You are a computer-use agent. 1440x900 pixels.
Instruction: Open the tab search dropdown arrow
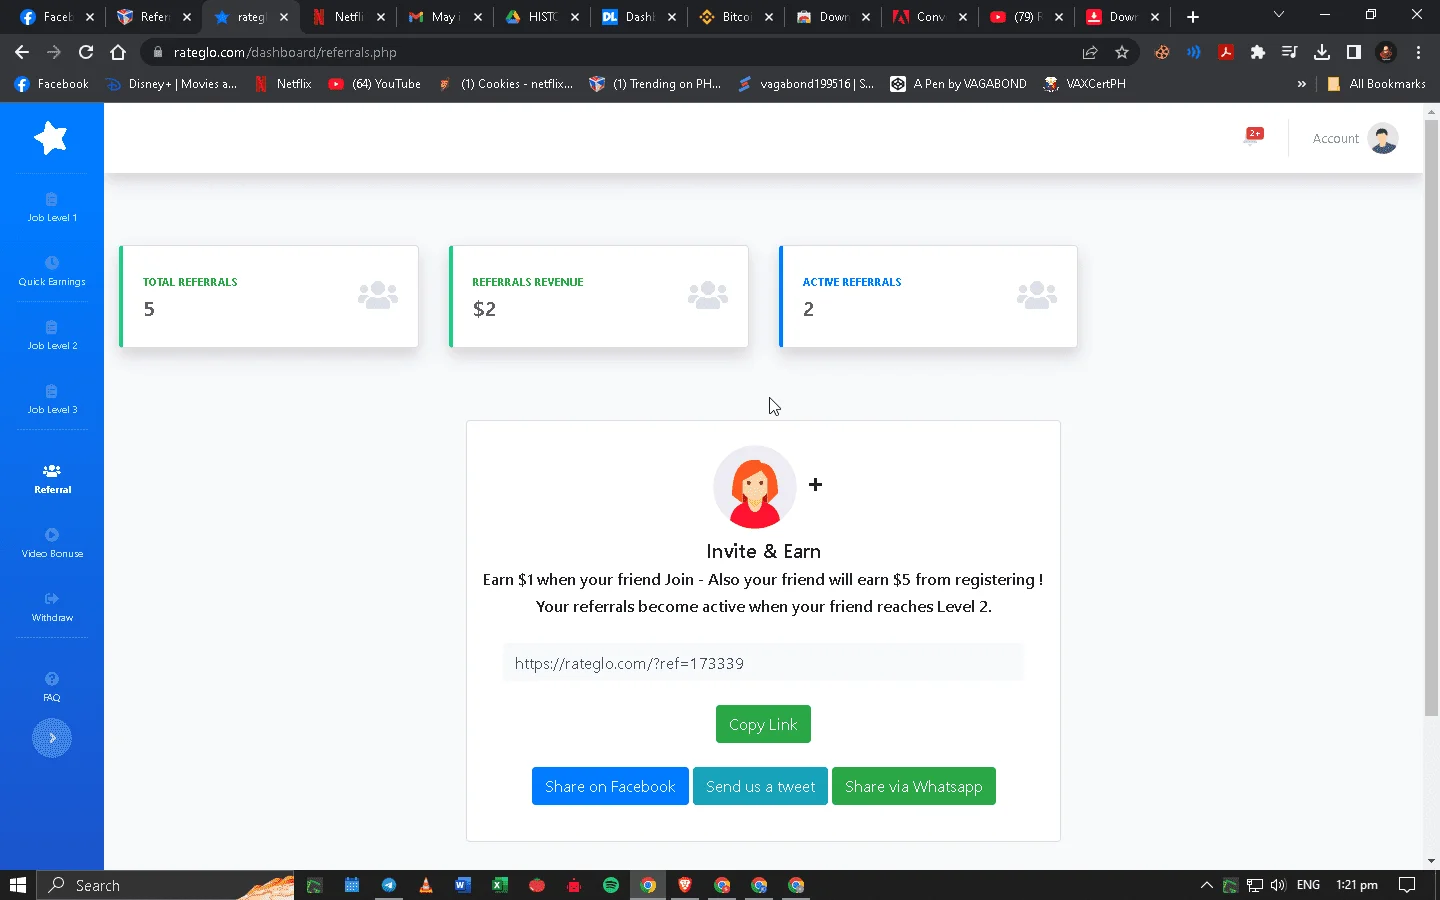click(1278, 15)
